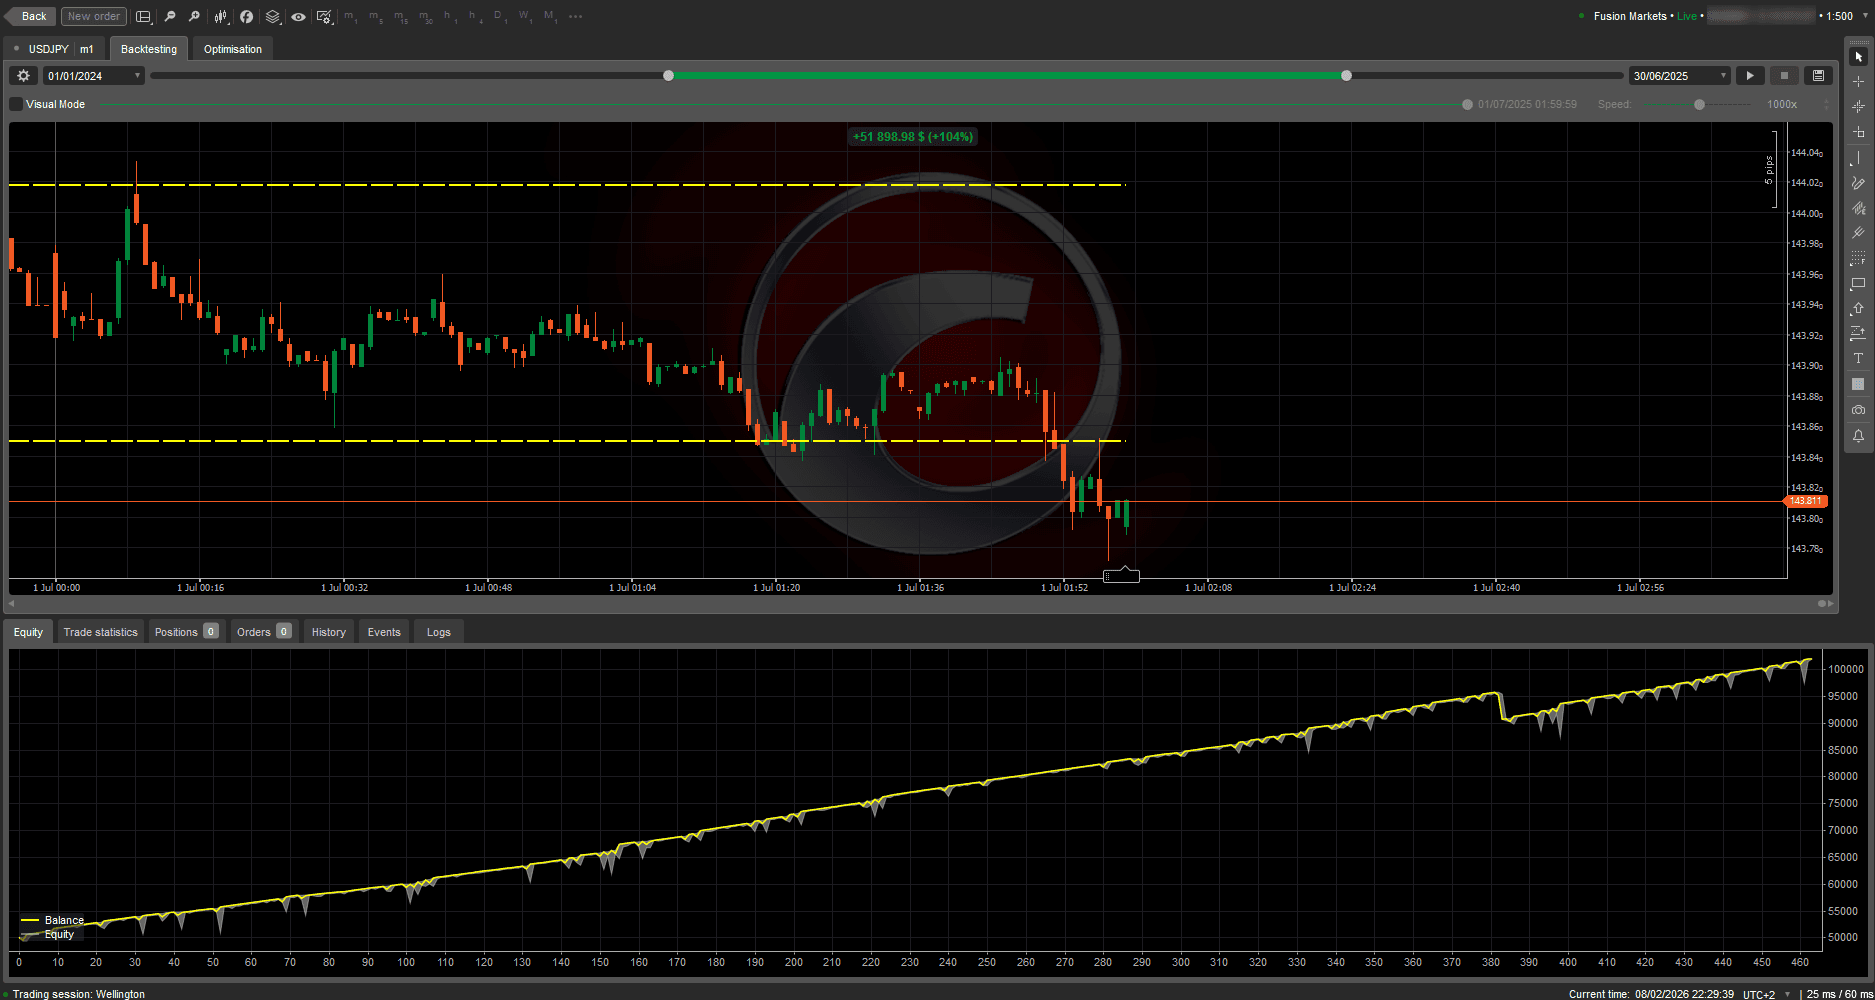Open the chart indicators (f) menu

tap(246, 16)
